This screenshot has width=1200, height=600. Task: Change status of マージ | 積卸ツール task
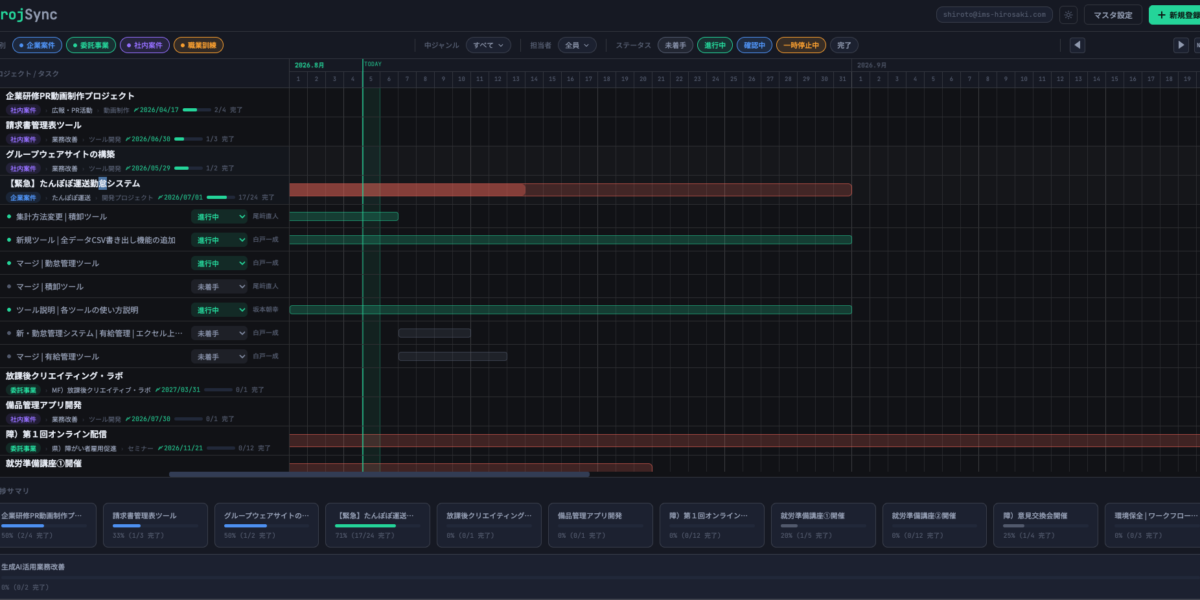[x=219, y=286]
